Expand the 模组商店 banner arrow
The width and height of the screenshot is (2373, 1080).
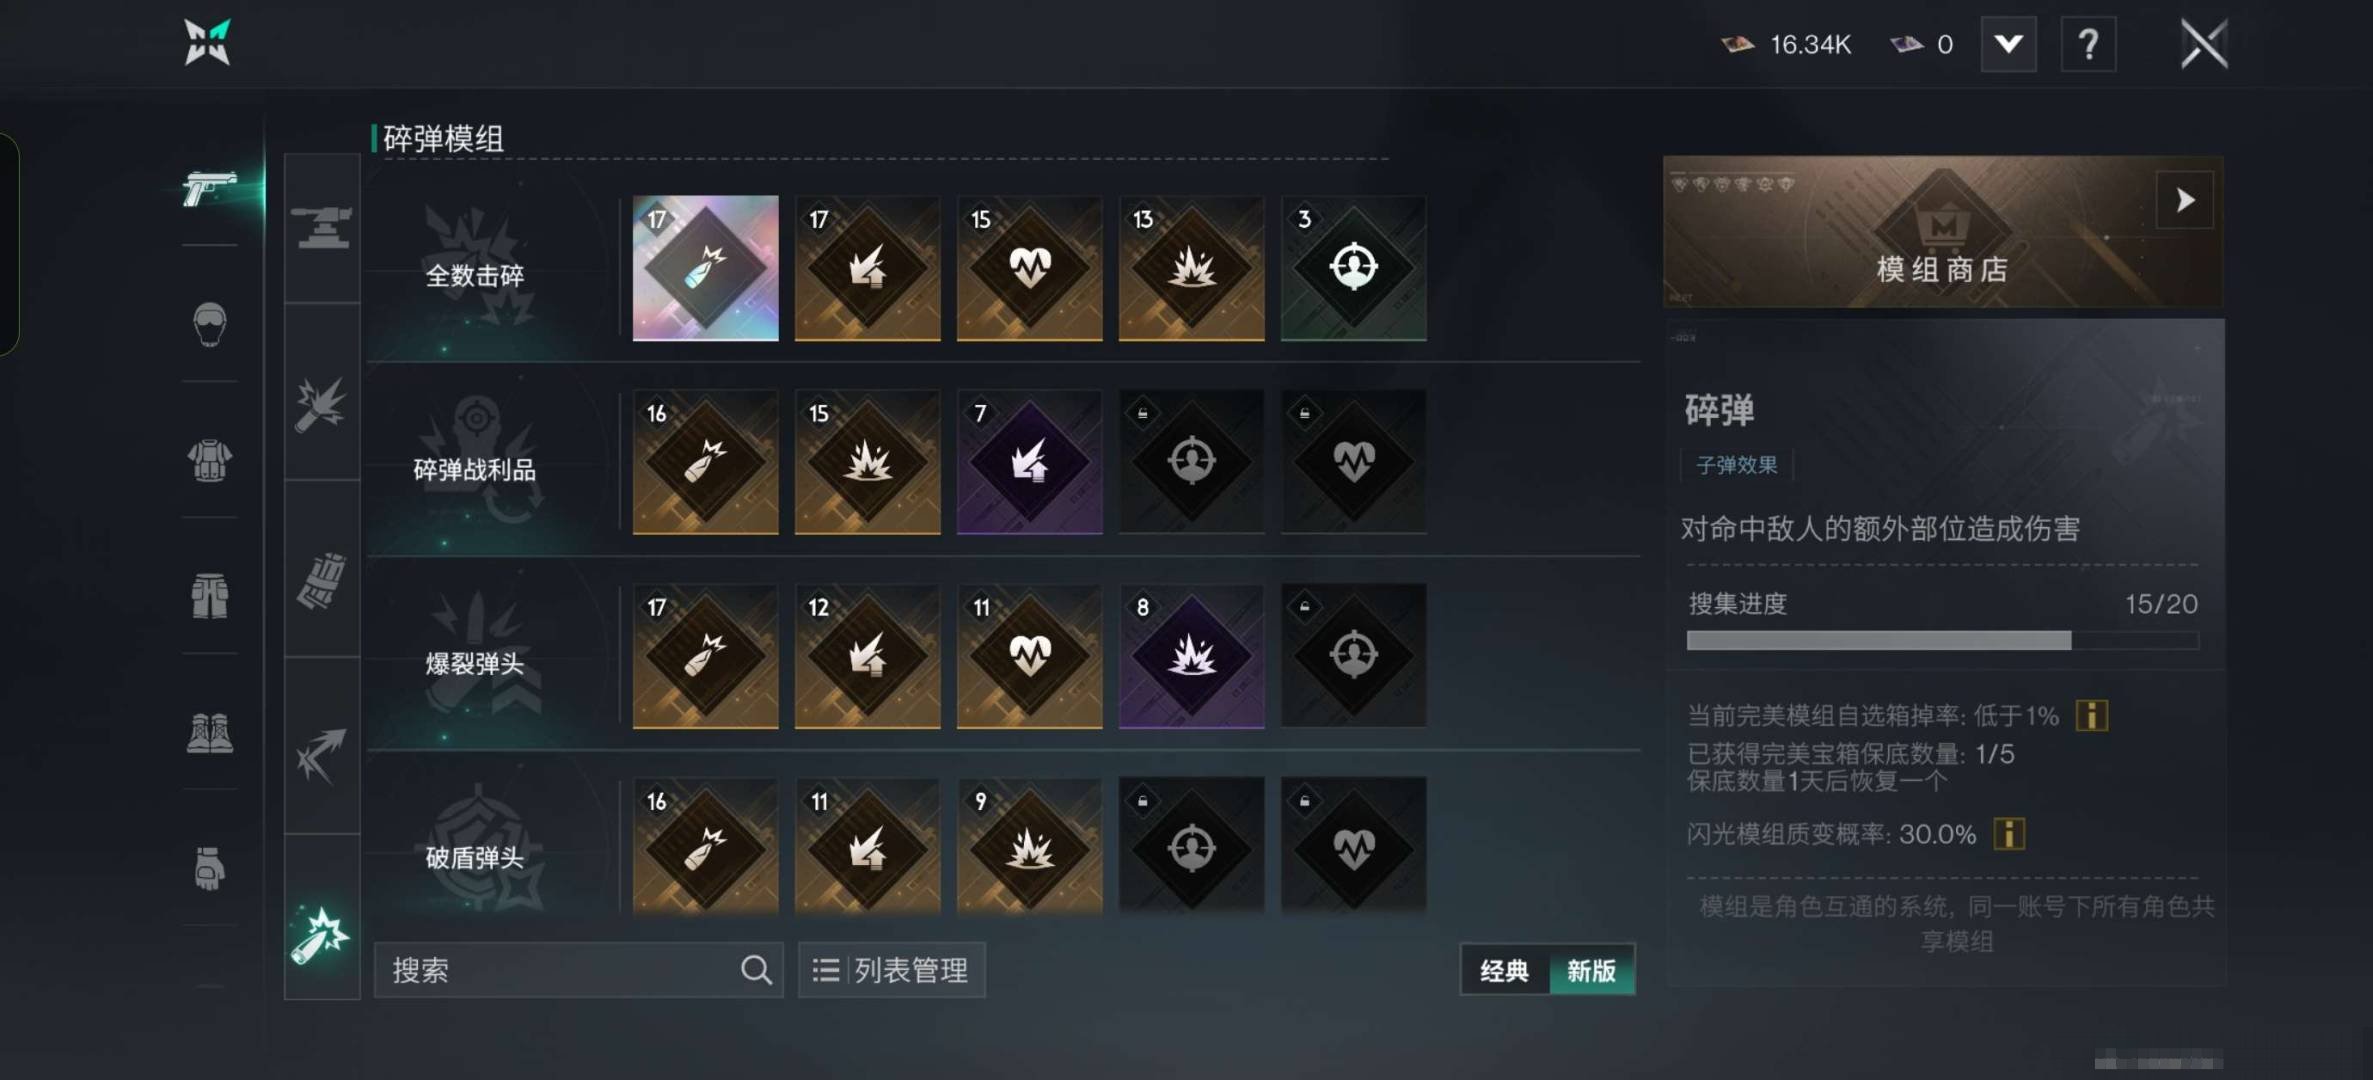(2184, 200)
